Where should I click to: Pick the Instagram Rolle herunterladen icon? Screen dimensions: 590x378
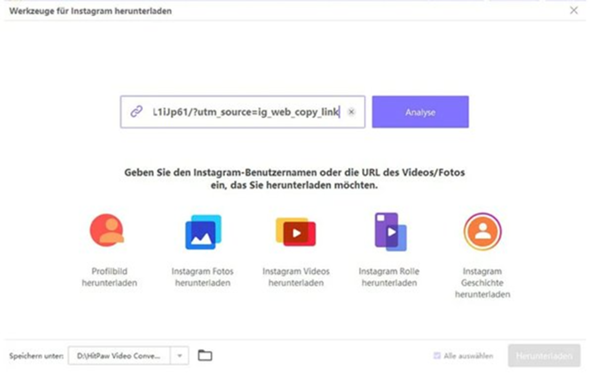point(391,232)
